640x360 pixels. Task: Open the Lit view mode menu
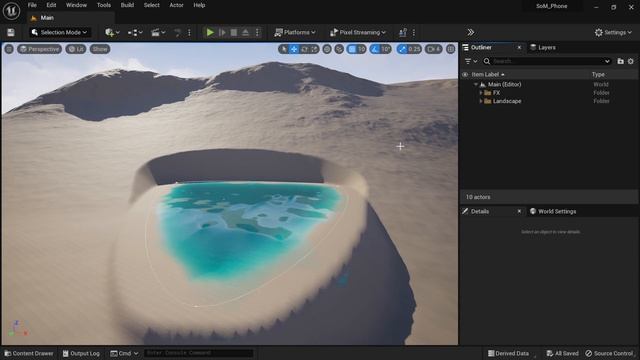coord(76,49)
